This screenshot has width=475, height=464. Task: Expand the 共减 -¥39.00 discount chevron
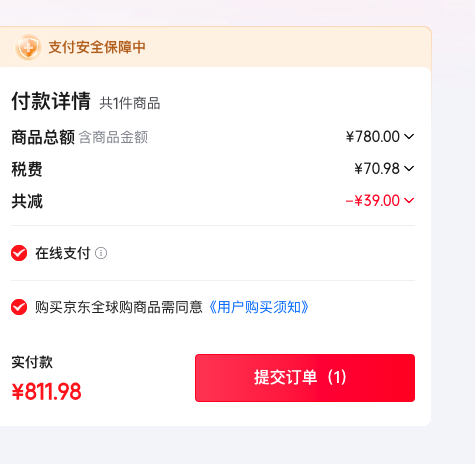click(x=409, y=200)
